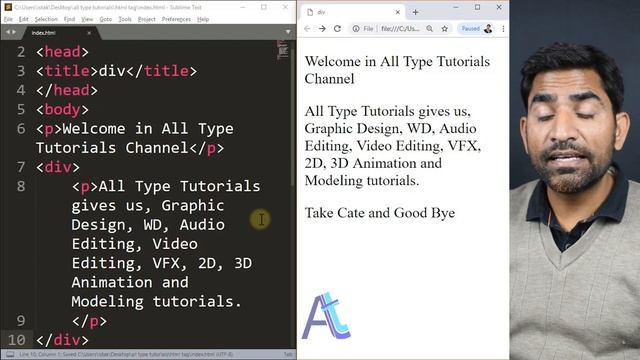Open the View menu
The height and width of the screenshot is (360, 640).
[x=87, y=19]
